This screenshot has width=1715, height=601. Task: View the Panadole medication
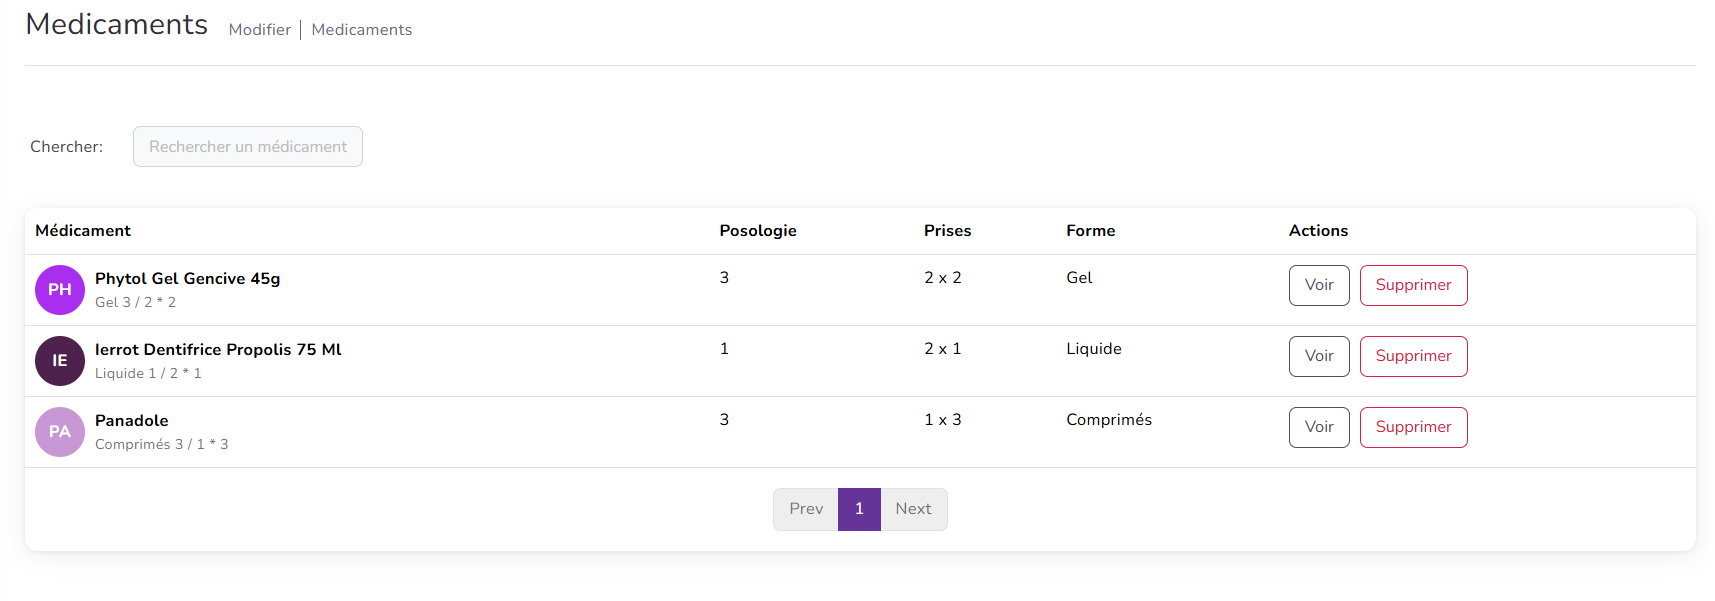pyautogui.click(x=1319, y=427)
